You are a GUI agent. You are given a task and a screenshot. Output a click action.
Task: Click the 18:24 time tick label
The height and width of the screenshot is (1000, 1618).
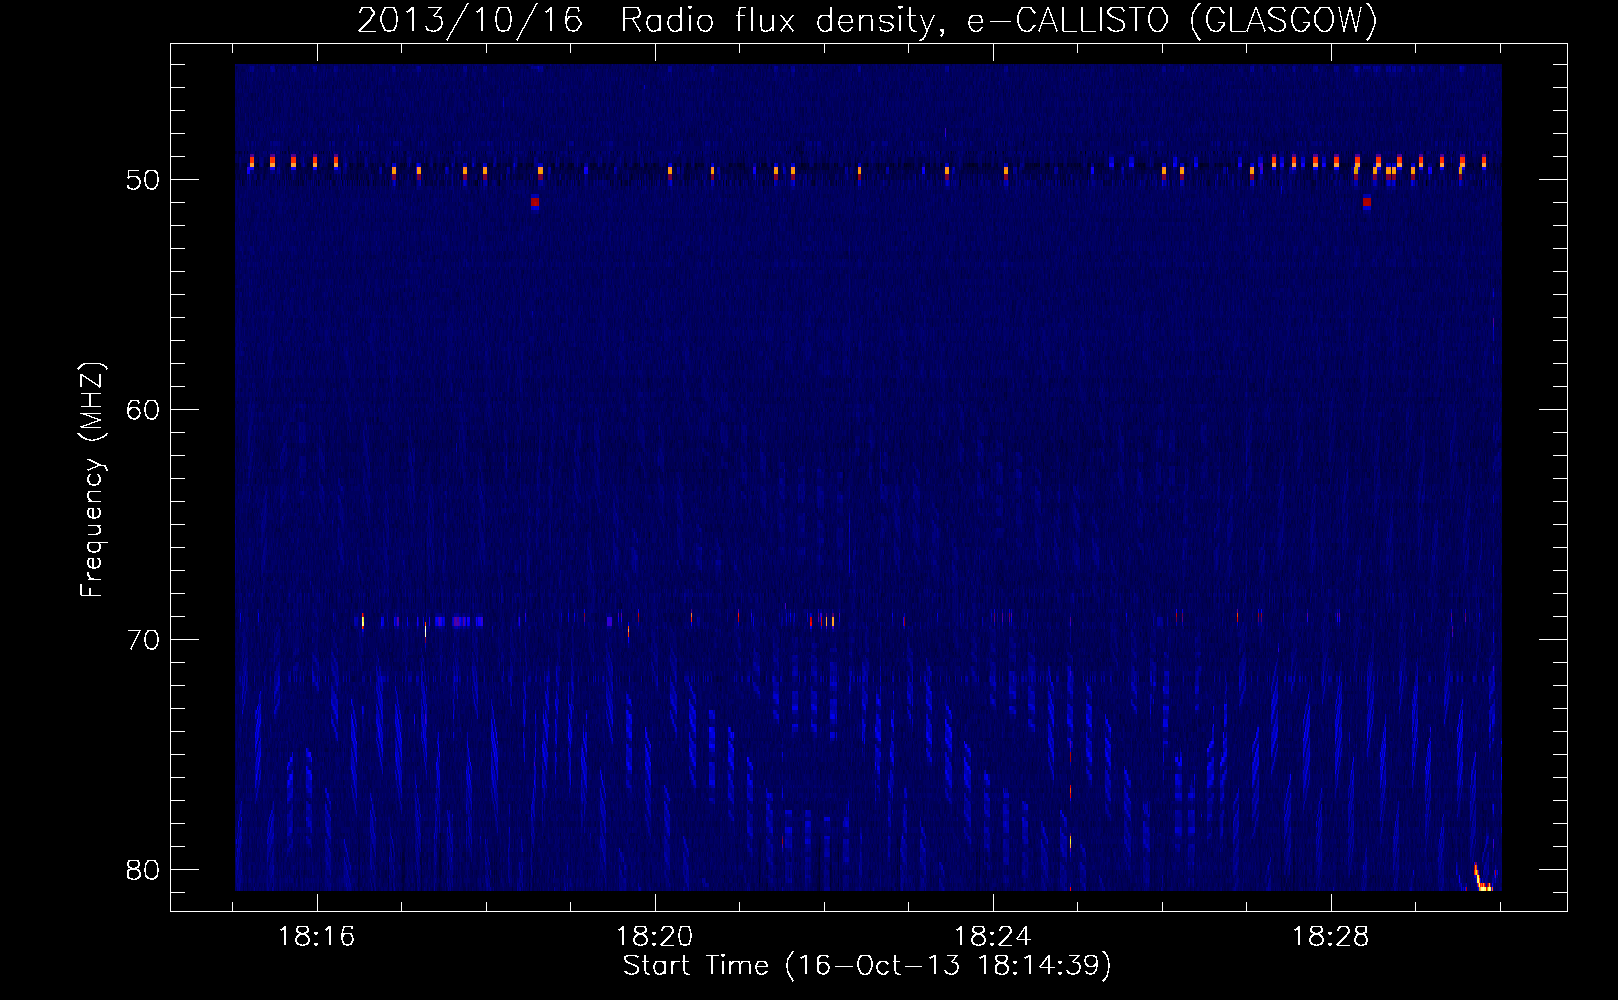click(993, 937)
